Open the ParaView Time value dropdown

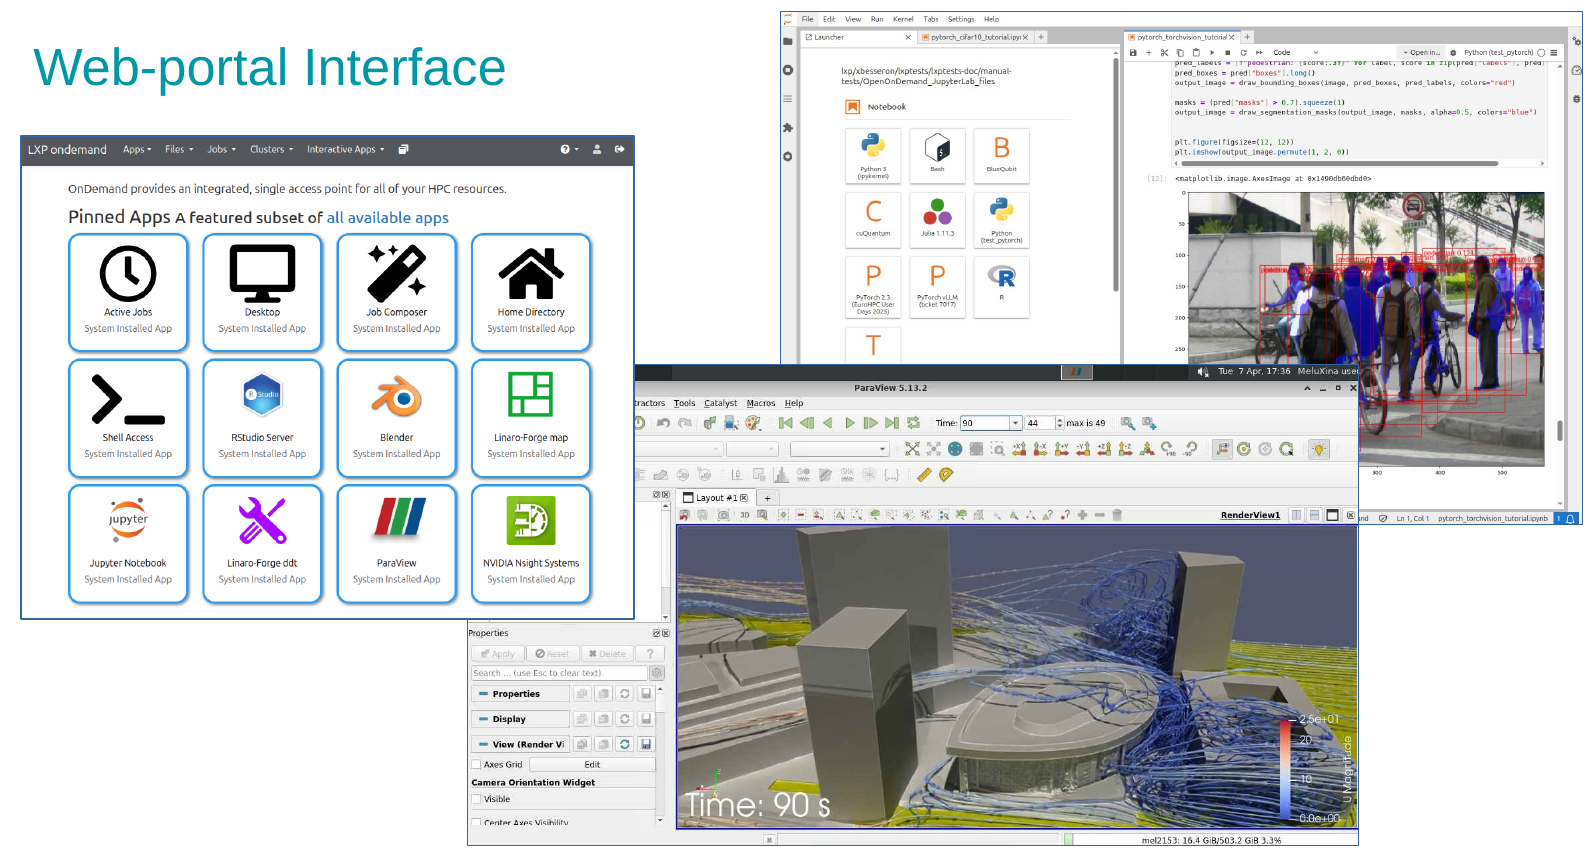point(1015,423)
